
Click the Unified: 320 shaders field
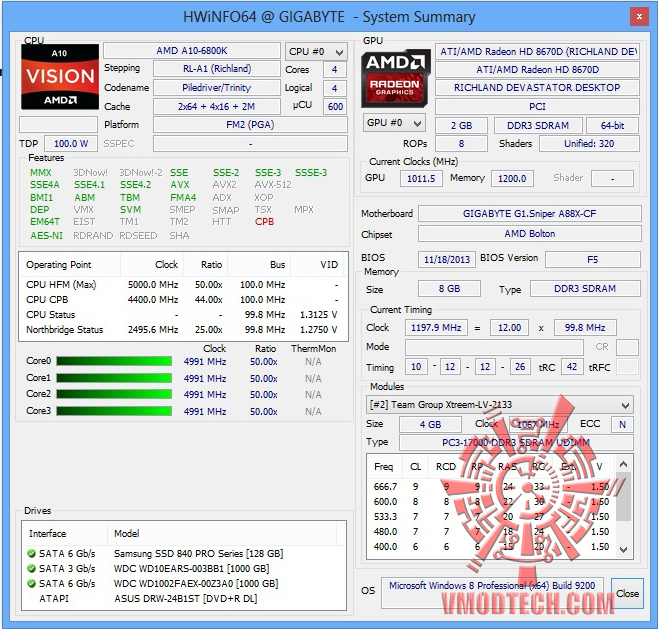point(589,144)
